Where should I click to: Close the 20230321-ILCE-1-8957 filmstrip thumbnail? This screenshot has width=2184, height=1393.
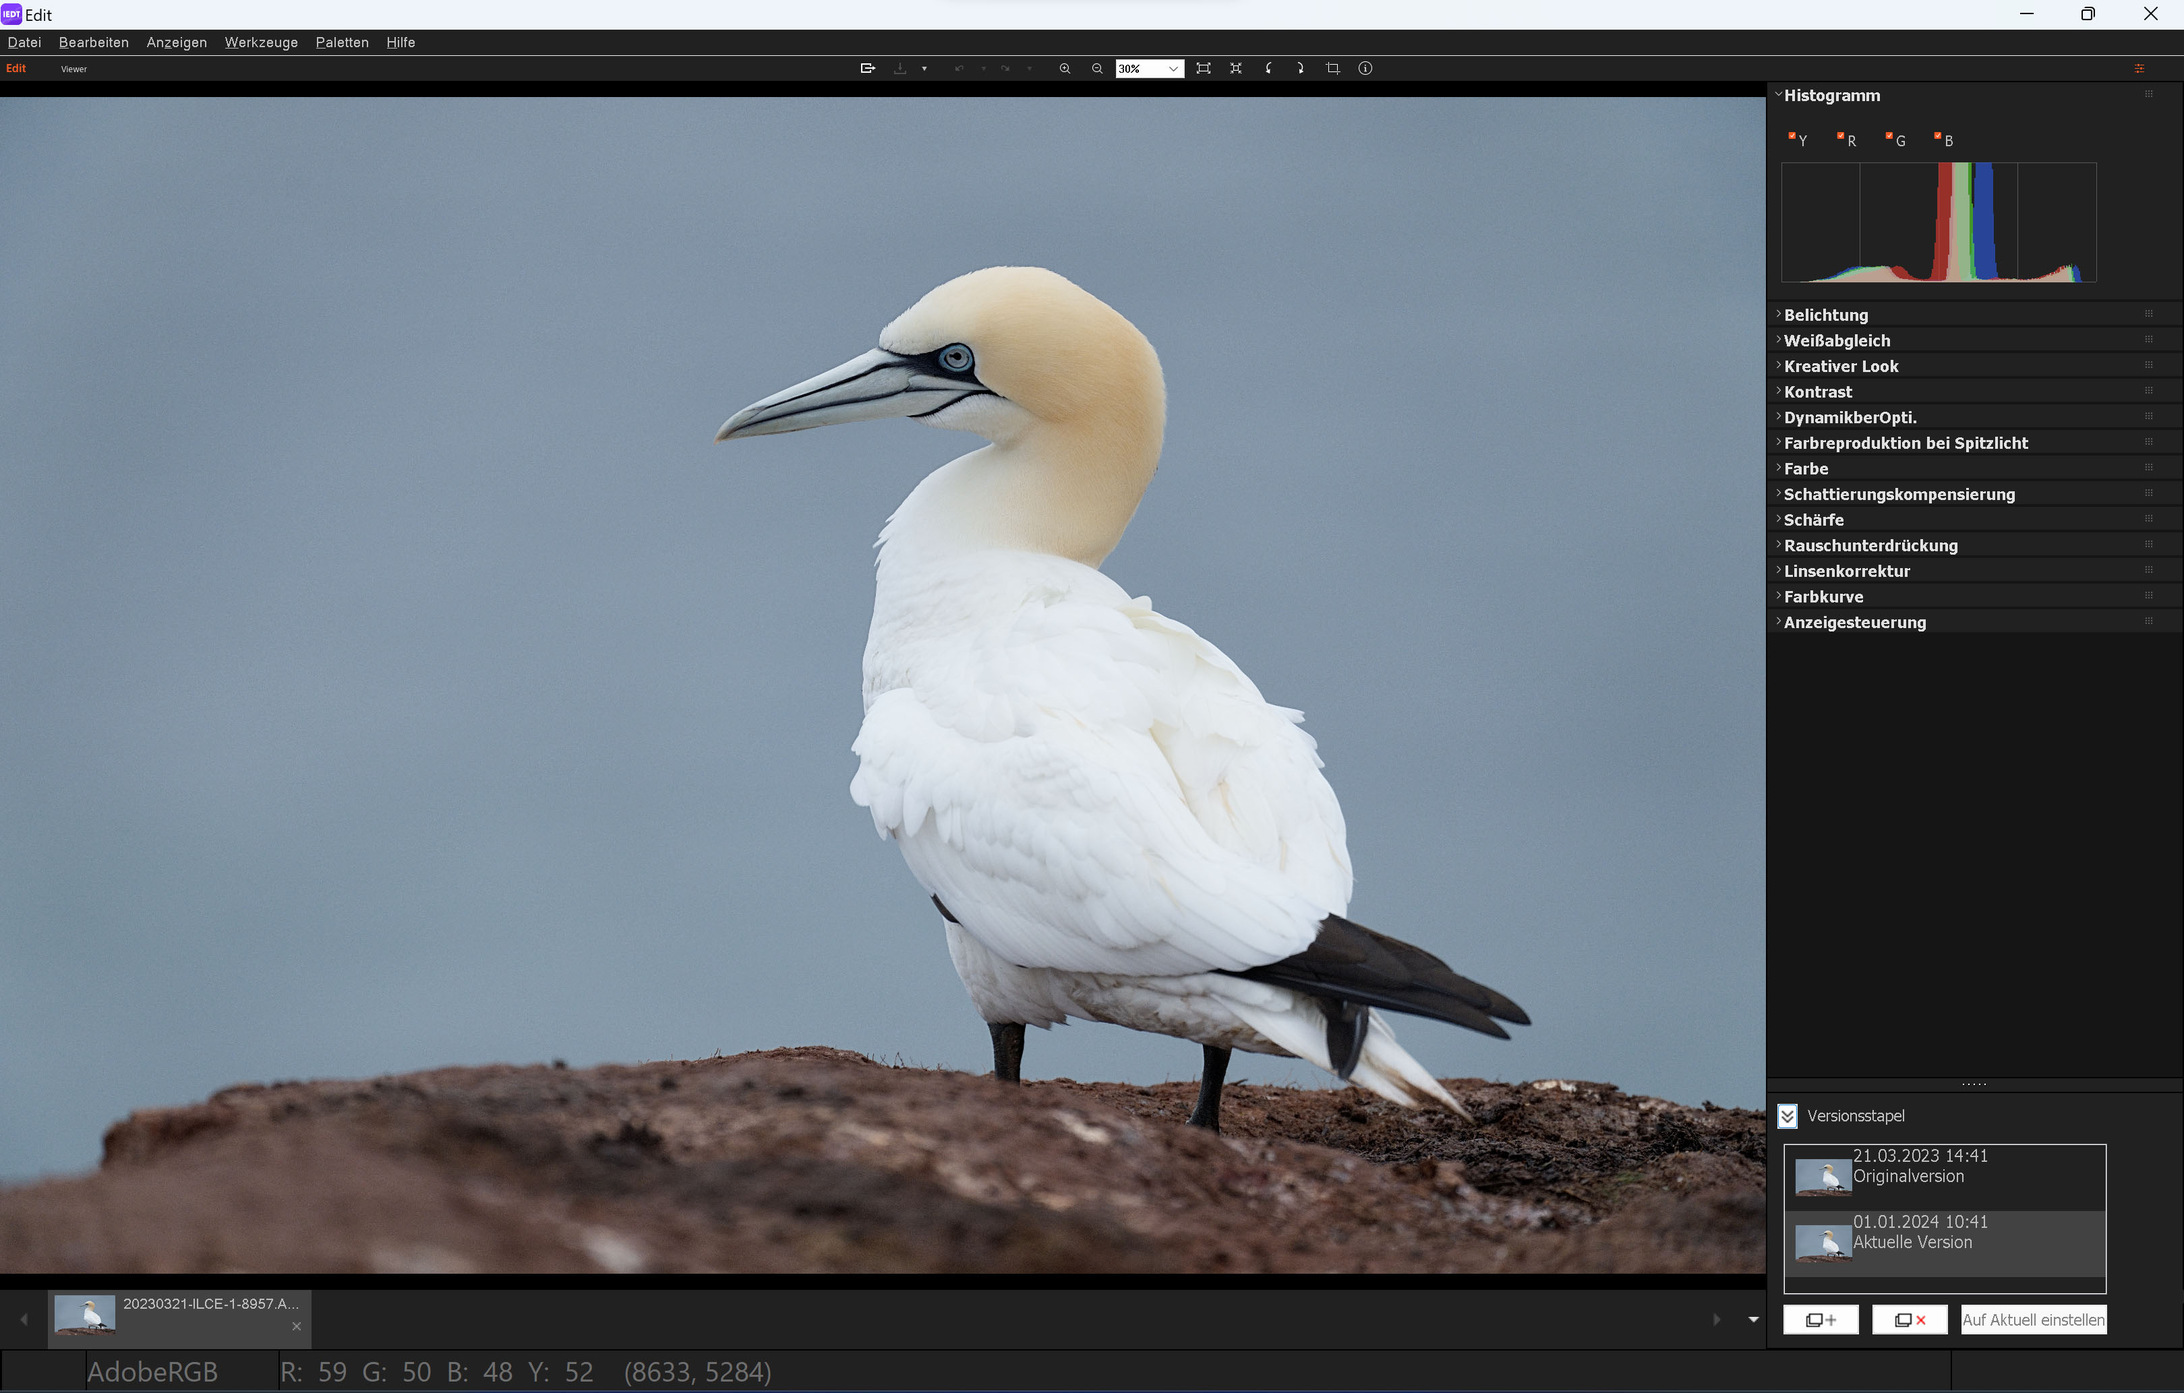point(296,1327)
